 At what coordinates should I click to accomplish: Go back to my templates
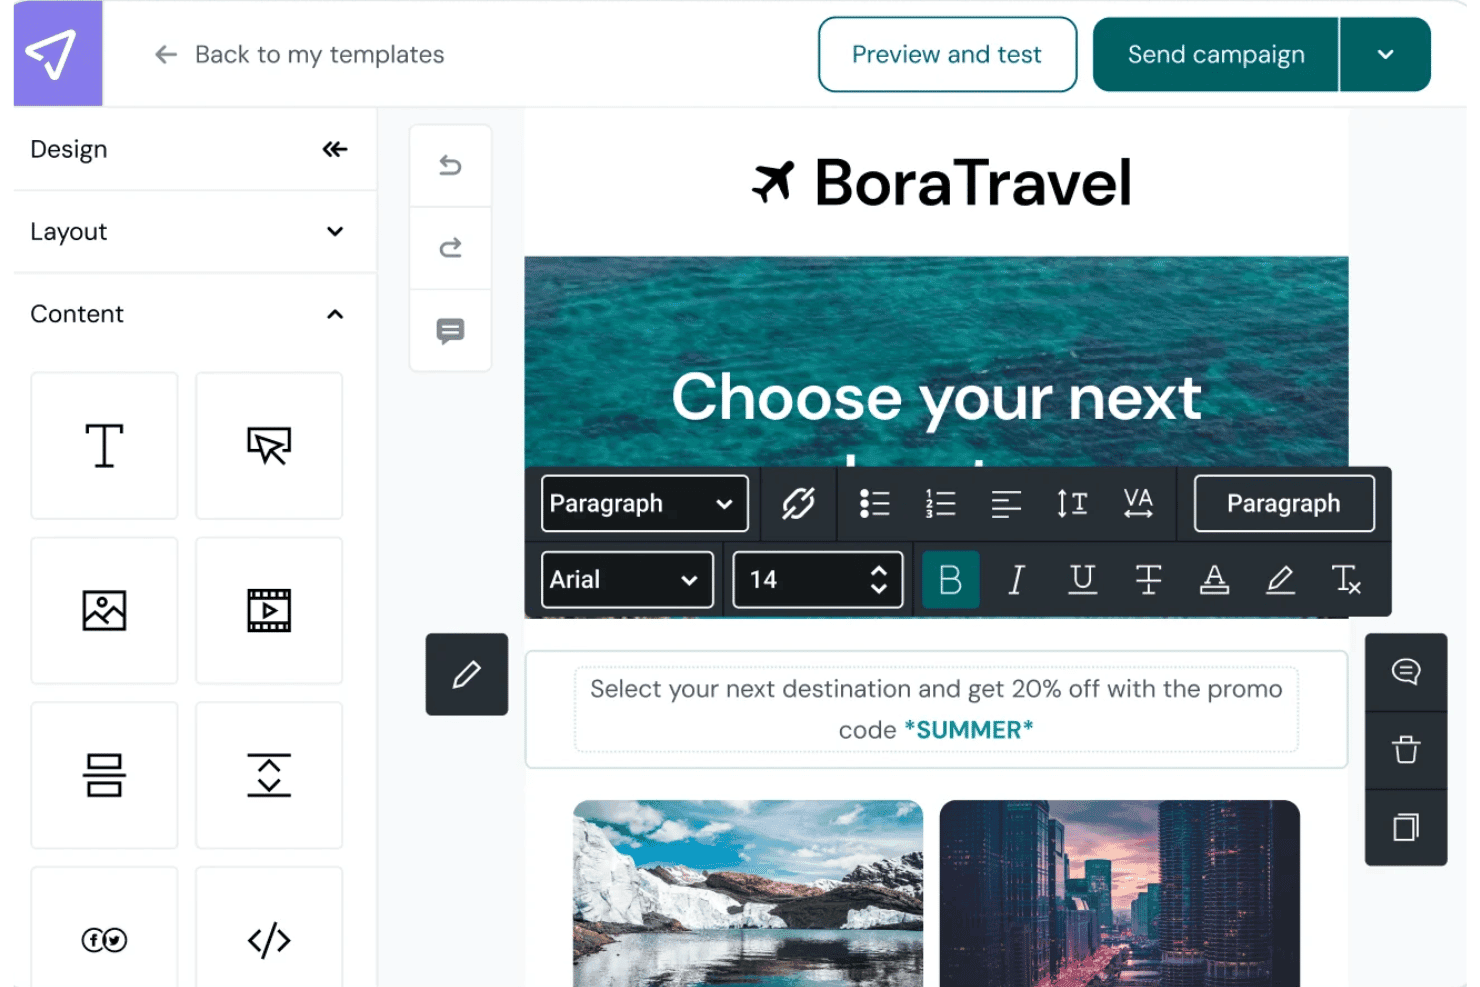pyautogui.click(x=300, y=54)
